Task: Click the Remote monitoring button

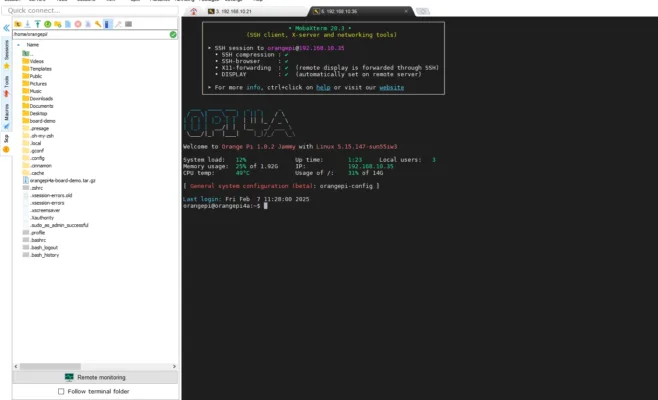Action: [95, 377]
